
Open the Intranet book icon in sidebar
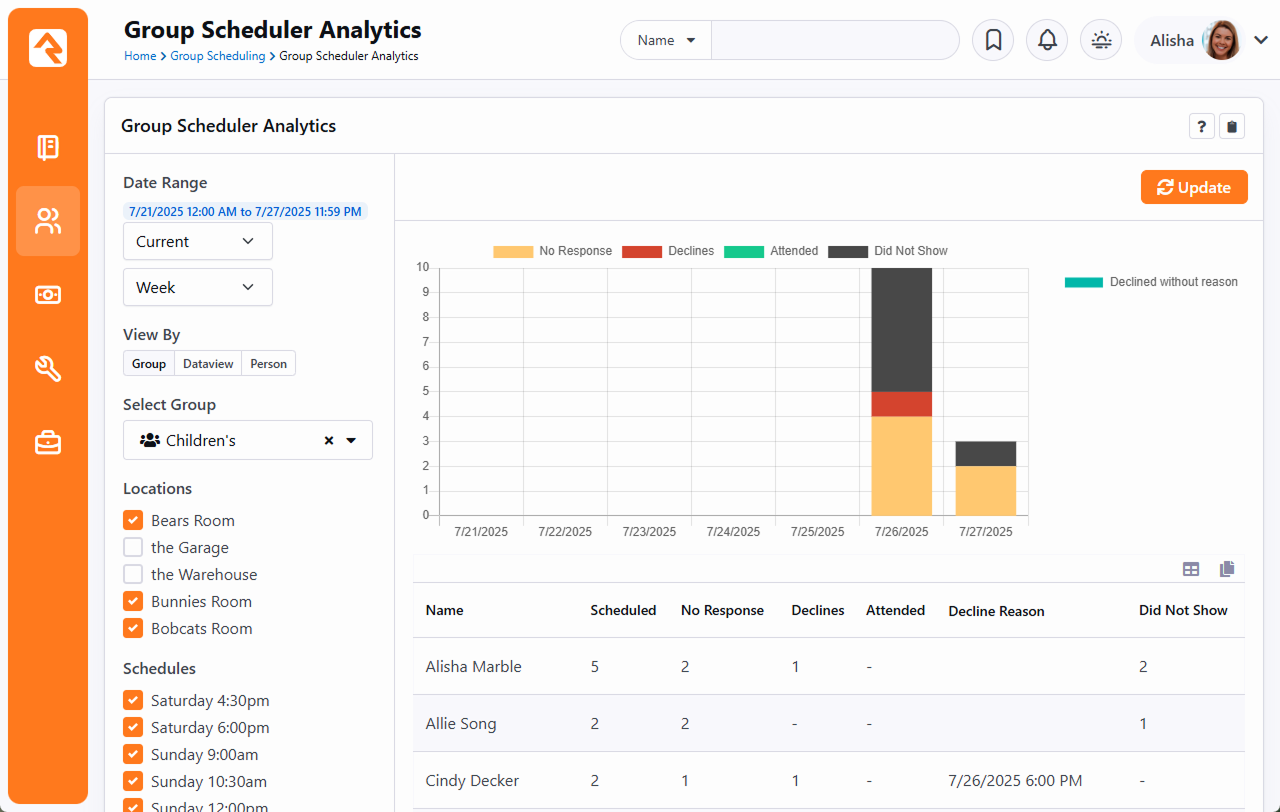tap(48, 148)
